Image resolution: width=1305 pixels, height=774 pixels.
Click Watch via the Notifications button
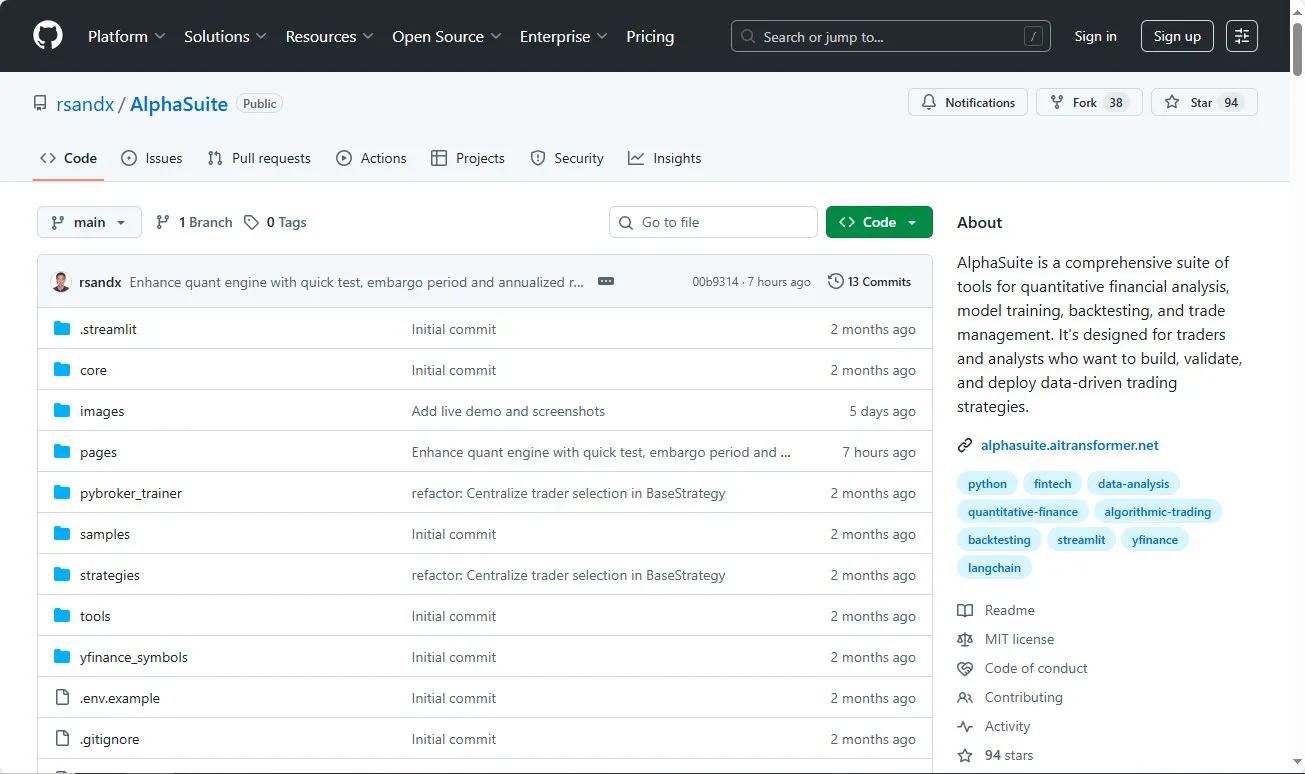(967, 102)
